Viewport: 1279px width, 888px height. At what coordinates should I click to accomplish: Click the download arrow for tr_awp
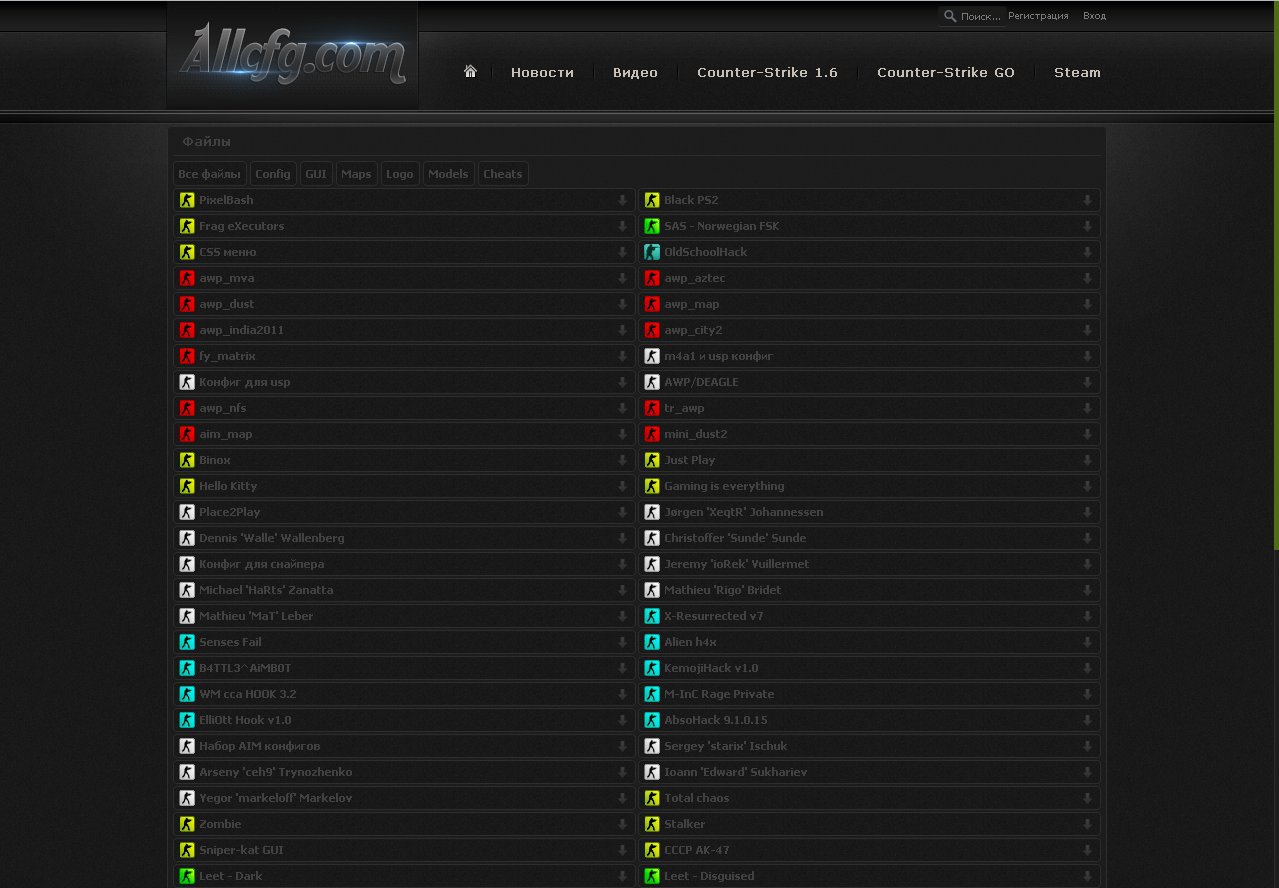[1087, 408]
